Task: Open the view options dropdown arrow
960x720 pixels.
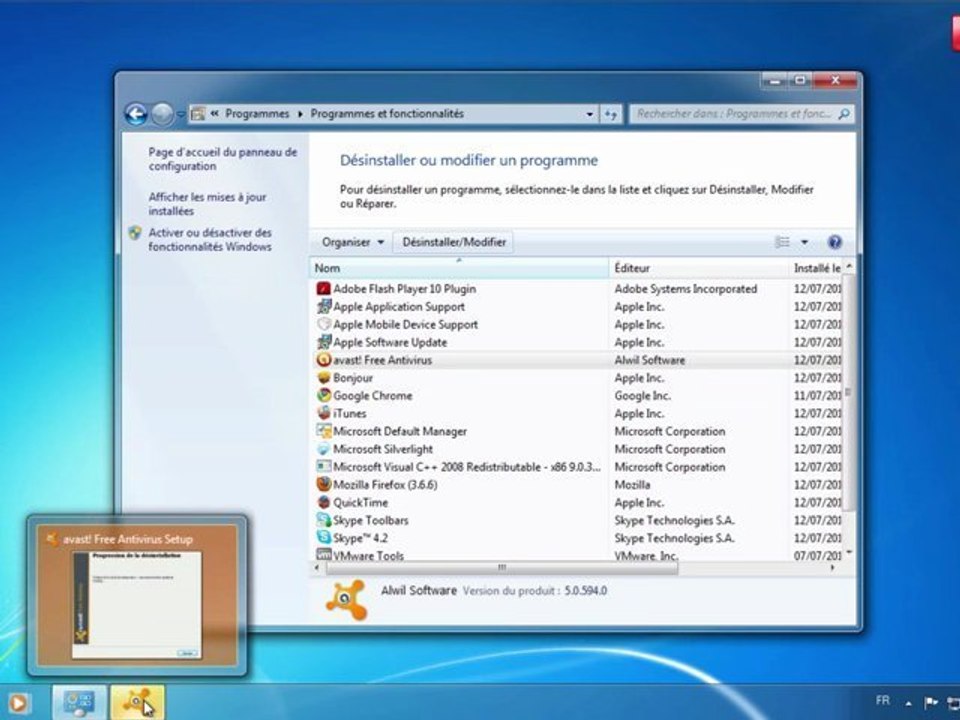Action: (804, 242)
